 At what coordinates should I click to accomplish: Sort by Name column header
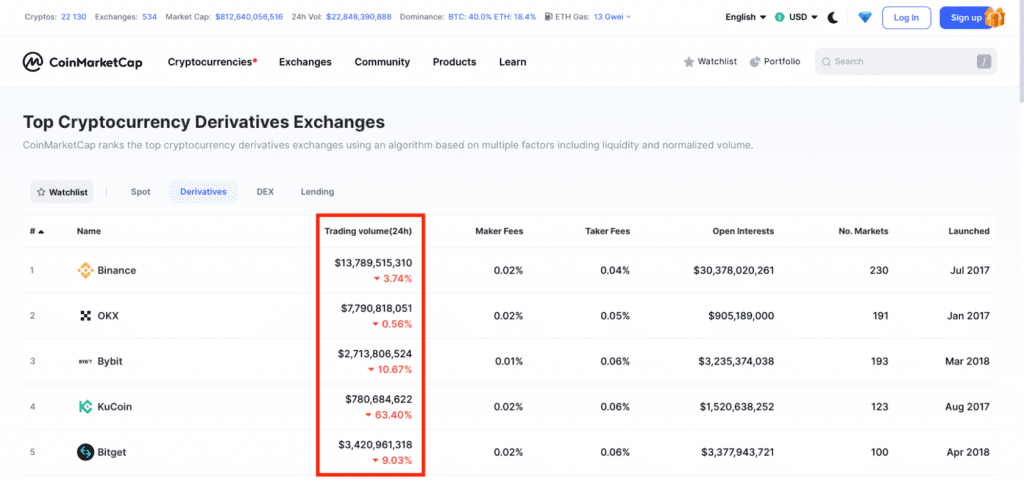89,231
